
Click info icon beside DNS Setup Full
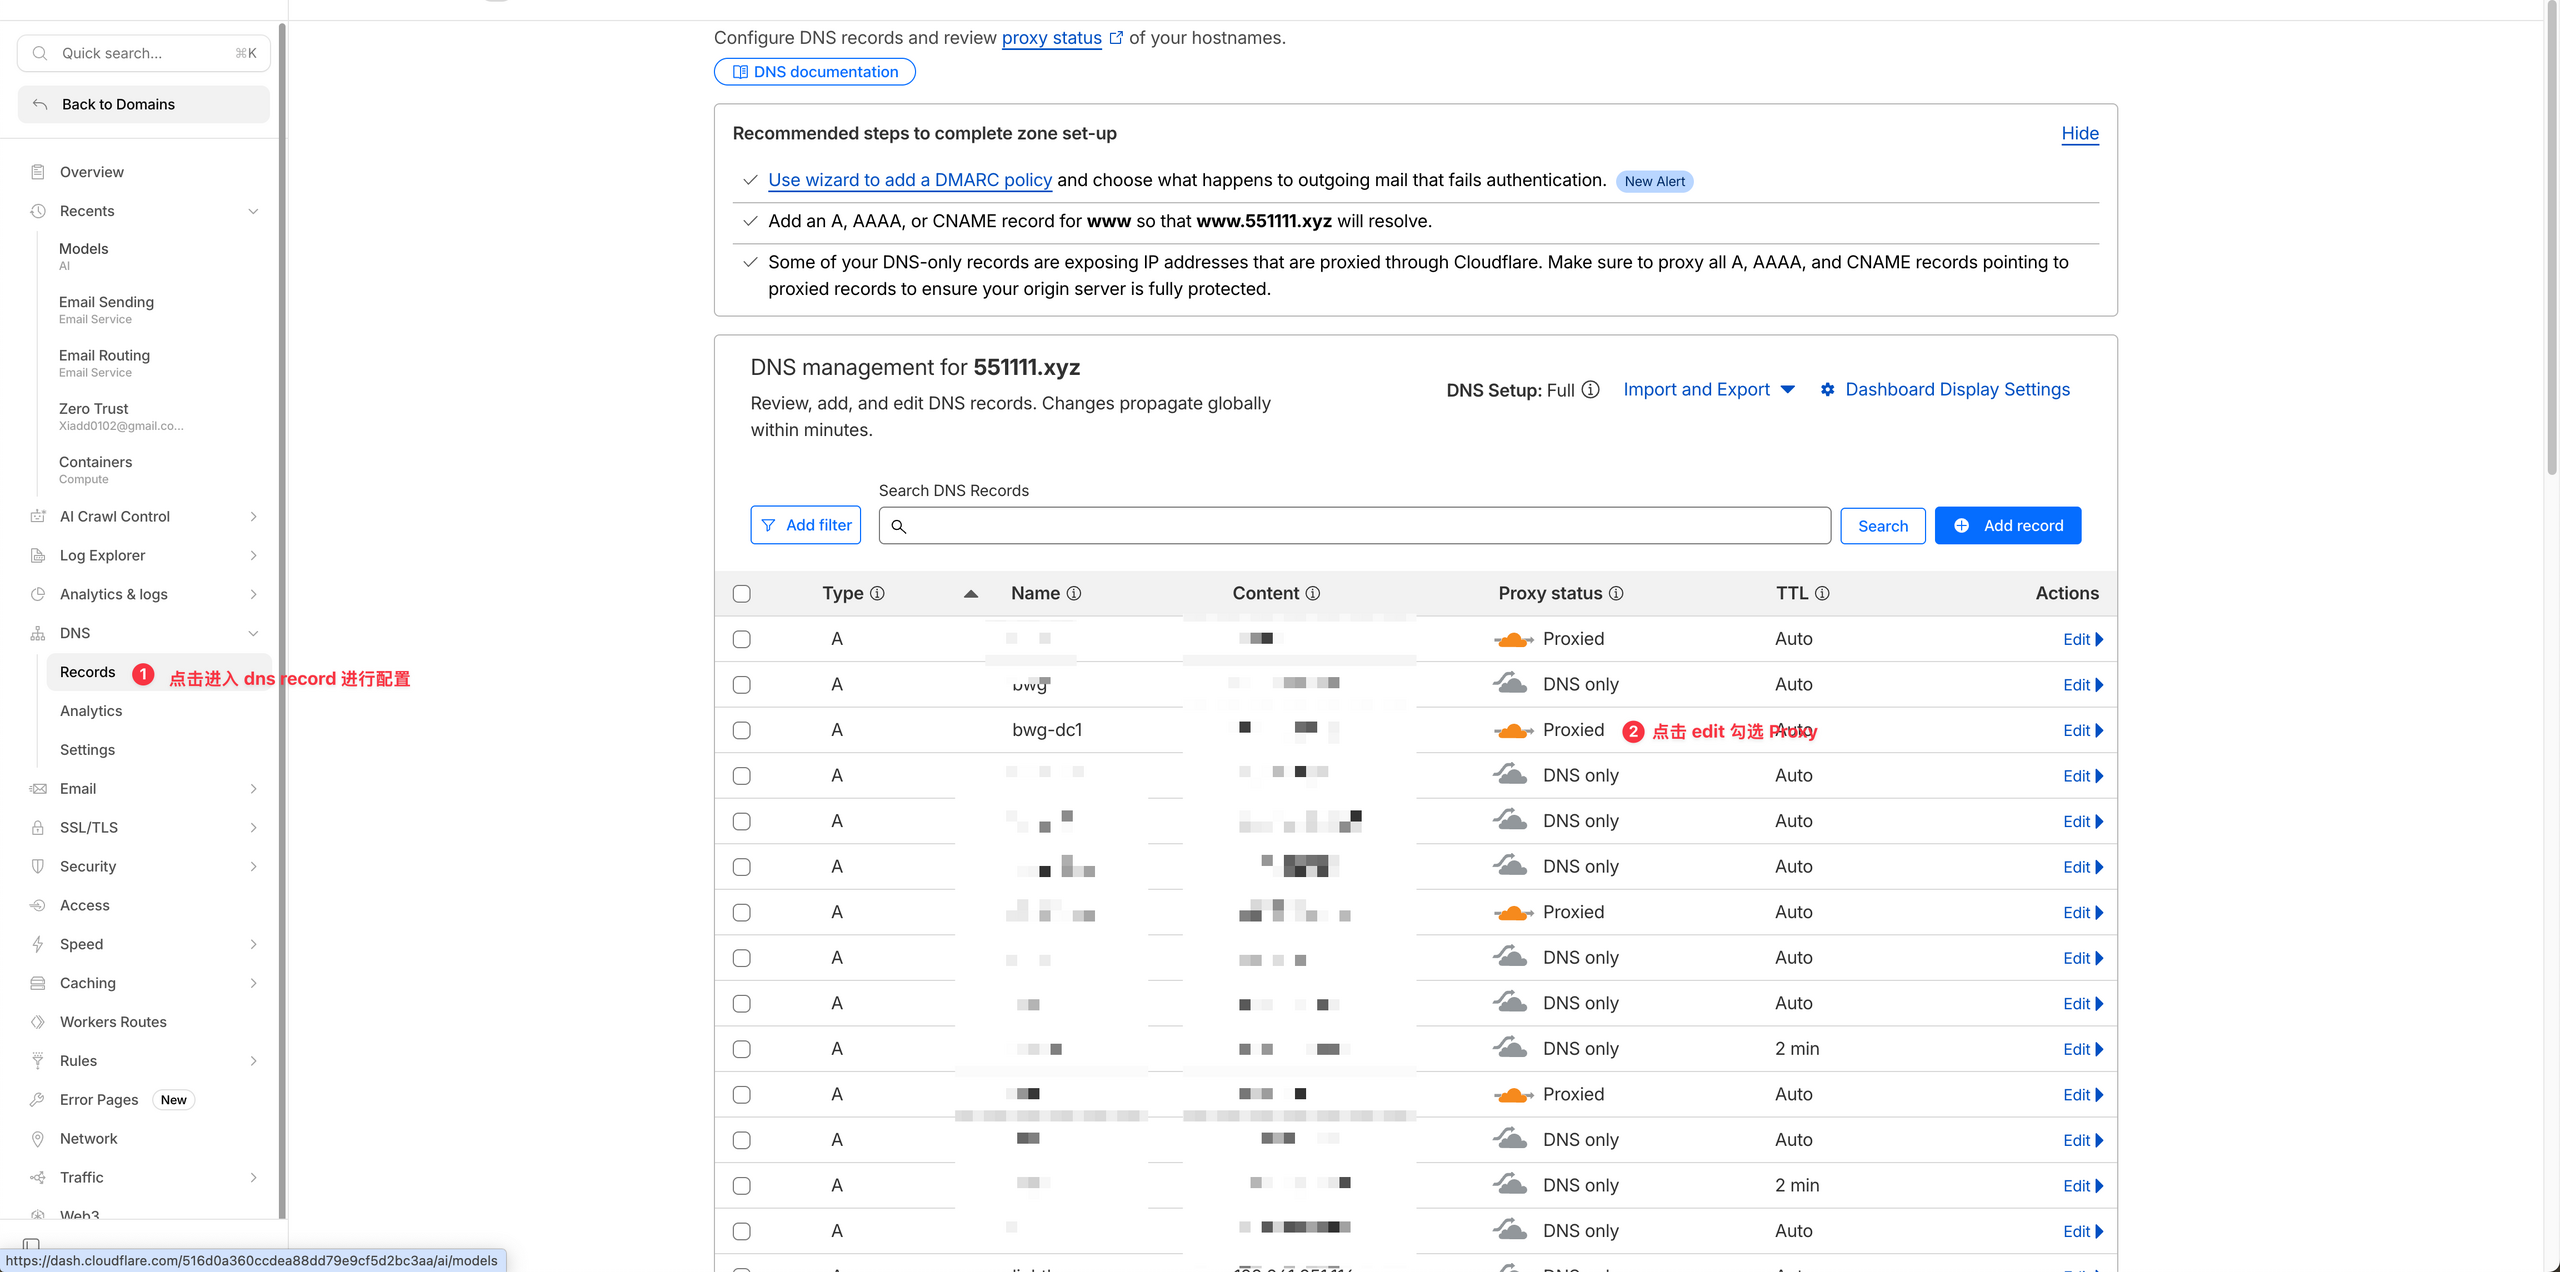click(1590, 390)
